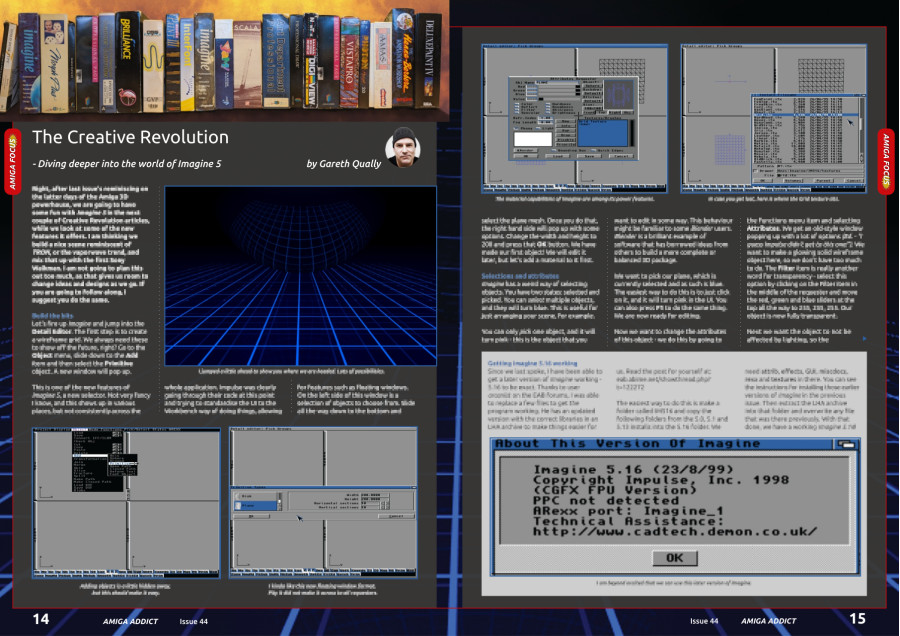Click the InterFont box spine
This screenshot has width=900, height=636.
point(187,64)
